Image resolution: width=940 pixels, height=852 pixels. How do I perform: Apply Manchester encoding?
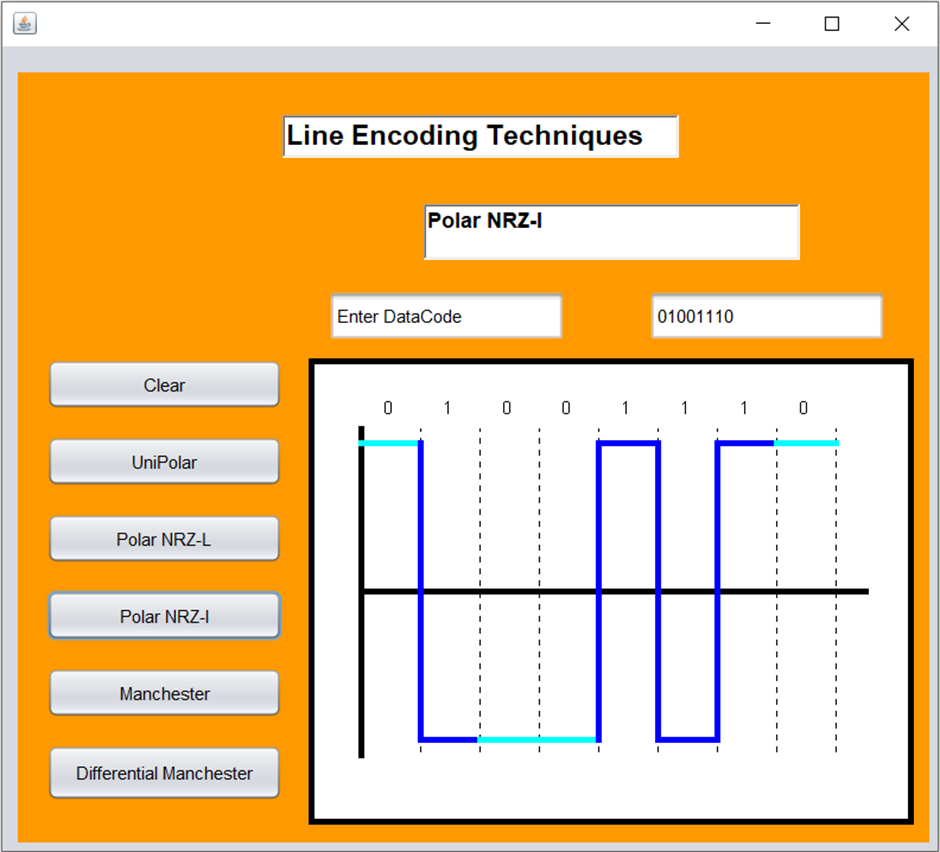[x=163, y=692]
